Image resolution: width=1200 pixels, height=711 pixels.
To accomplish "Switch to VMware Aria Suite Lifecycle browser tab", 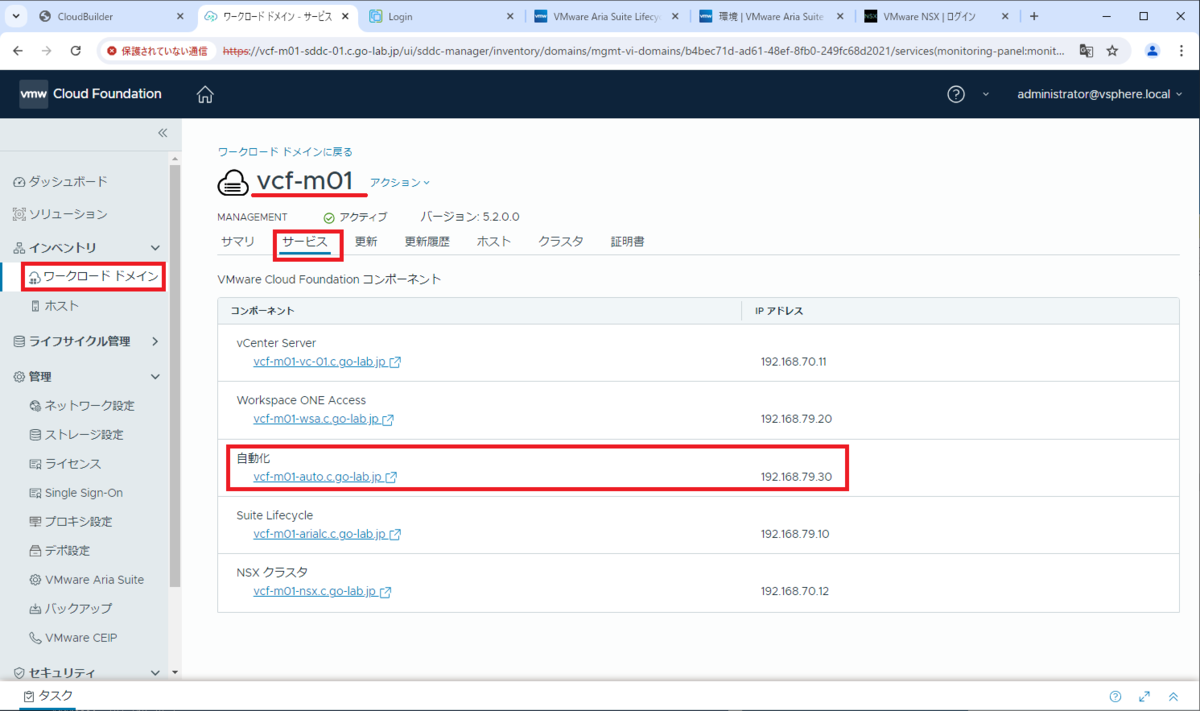I will click(x=608, y=16).
